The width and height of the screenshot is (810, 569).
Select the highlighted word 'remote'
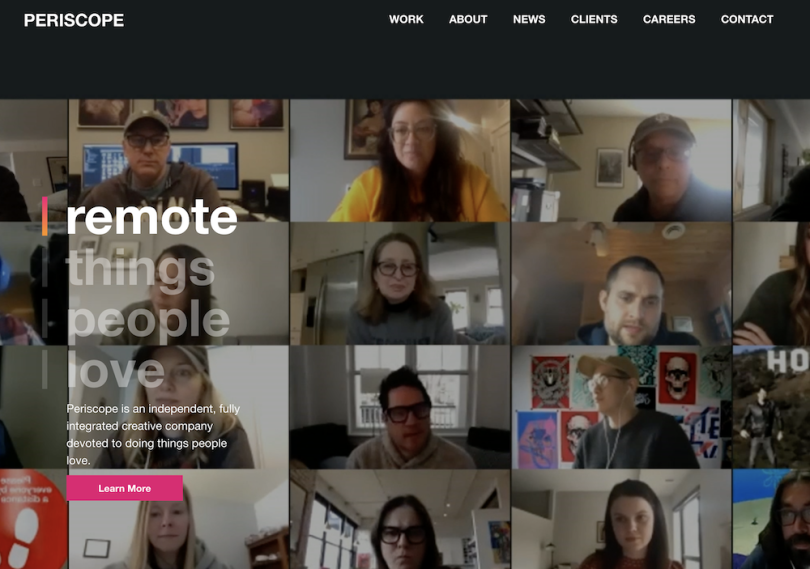pyautogui.click(x=152, y=217)
